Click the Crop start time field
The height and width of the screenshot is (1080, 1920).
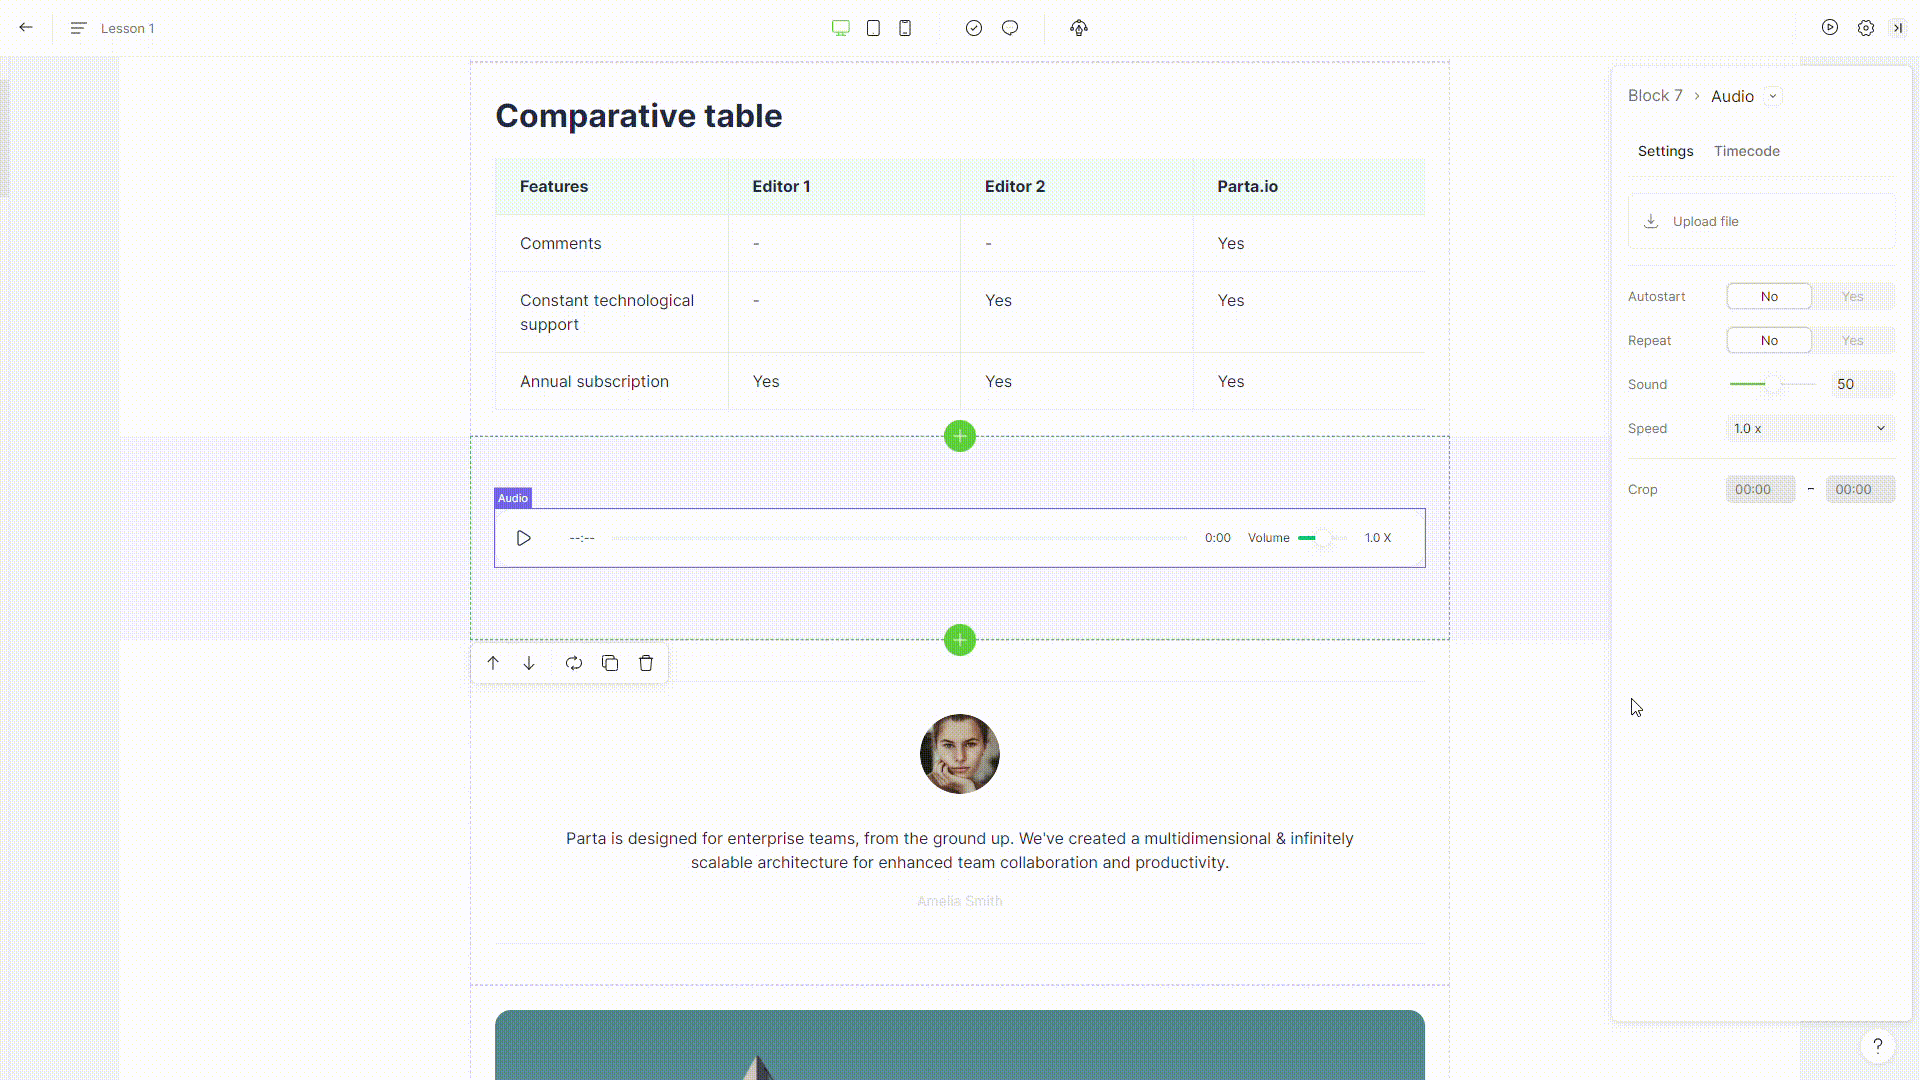click(1760, 490)
